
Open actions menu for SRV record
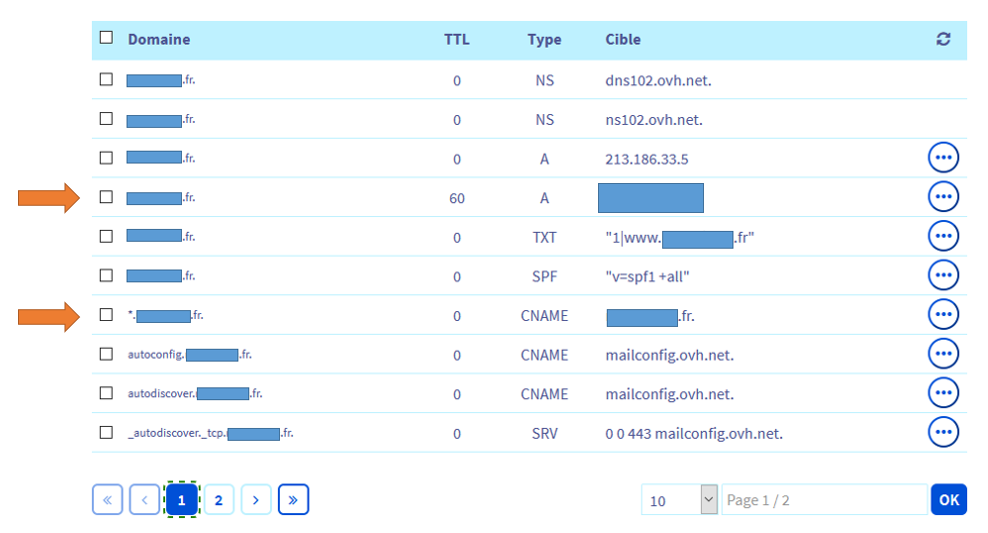[x=943, y=432]
